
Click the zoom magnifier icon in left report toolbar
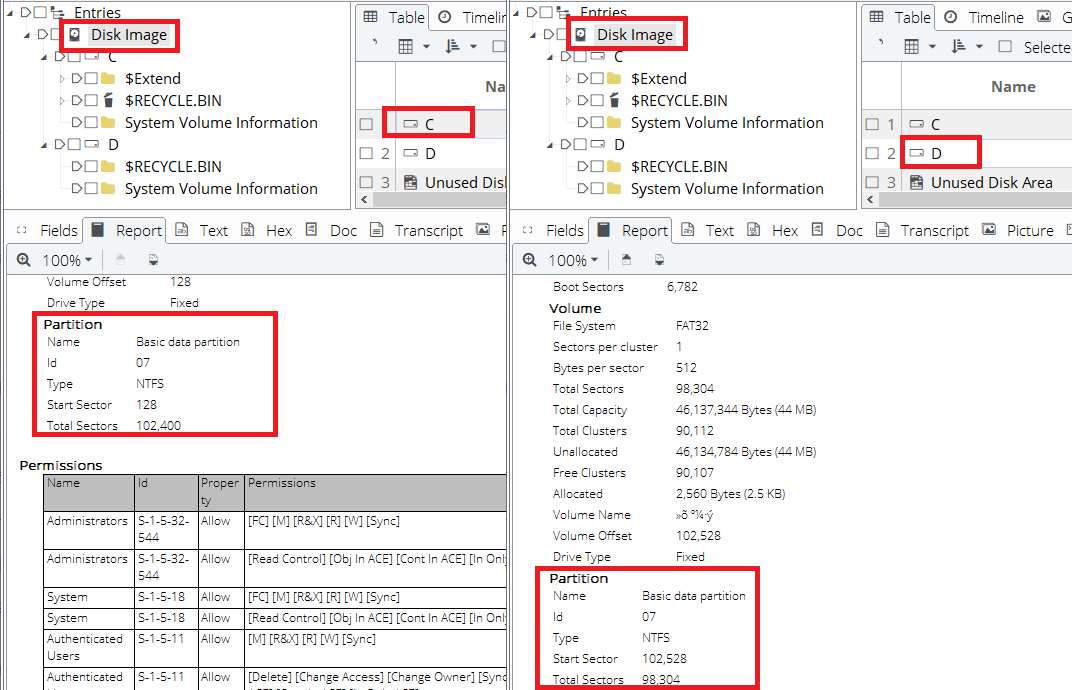coord(25,260)
